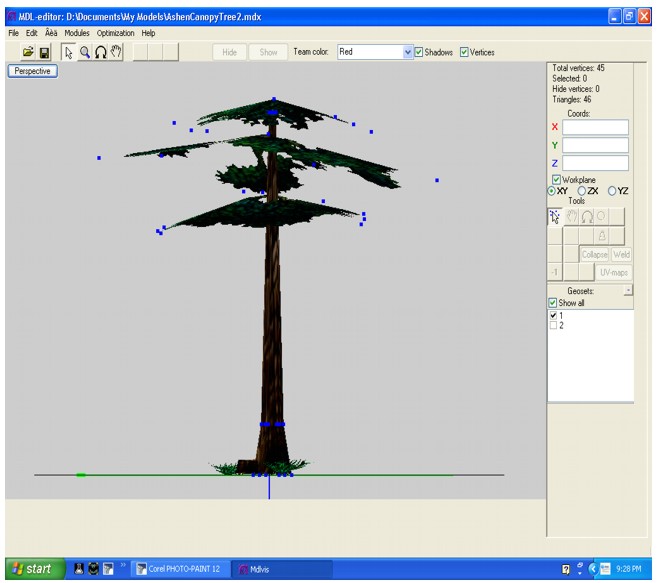
Task: Open the Modules menu
Action: (77, 33)
